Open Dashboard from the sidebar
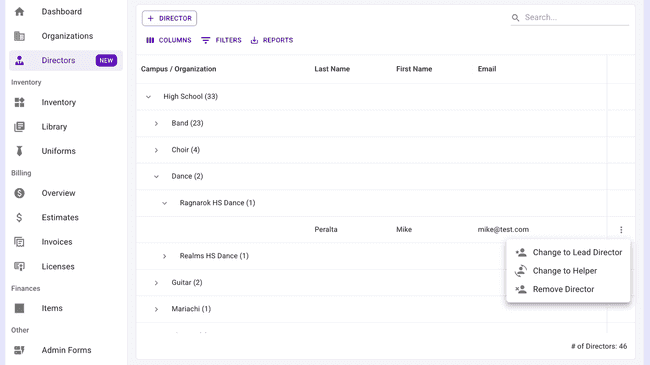The height and width of the screenshot is (365, 650). coord(66,12)
